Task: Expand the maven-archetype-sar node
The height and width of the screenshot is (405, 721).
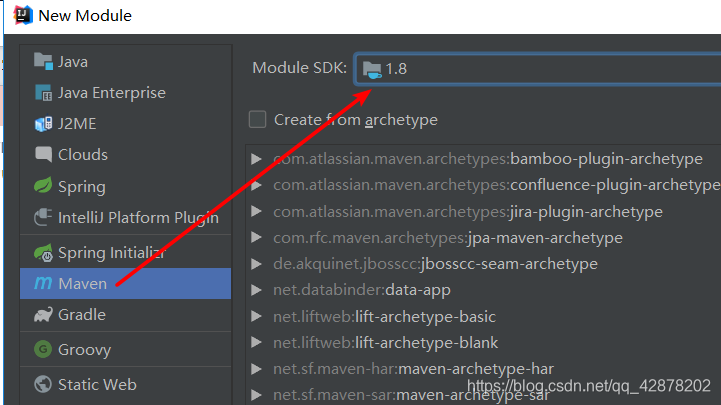Action: click(x=257, y=395)
